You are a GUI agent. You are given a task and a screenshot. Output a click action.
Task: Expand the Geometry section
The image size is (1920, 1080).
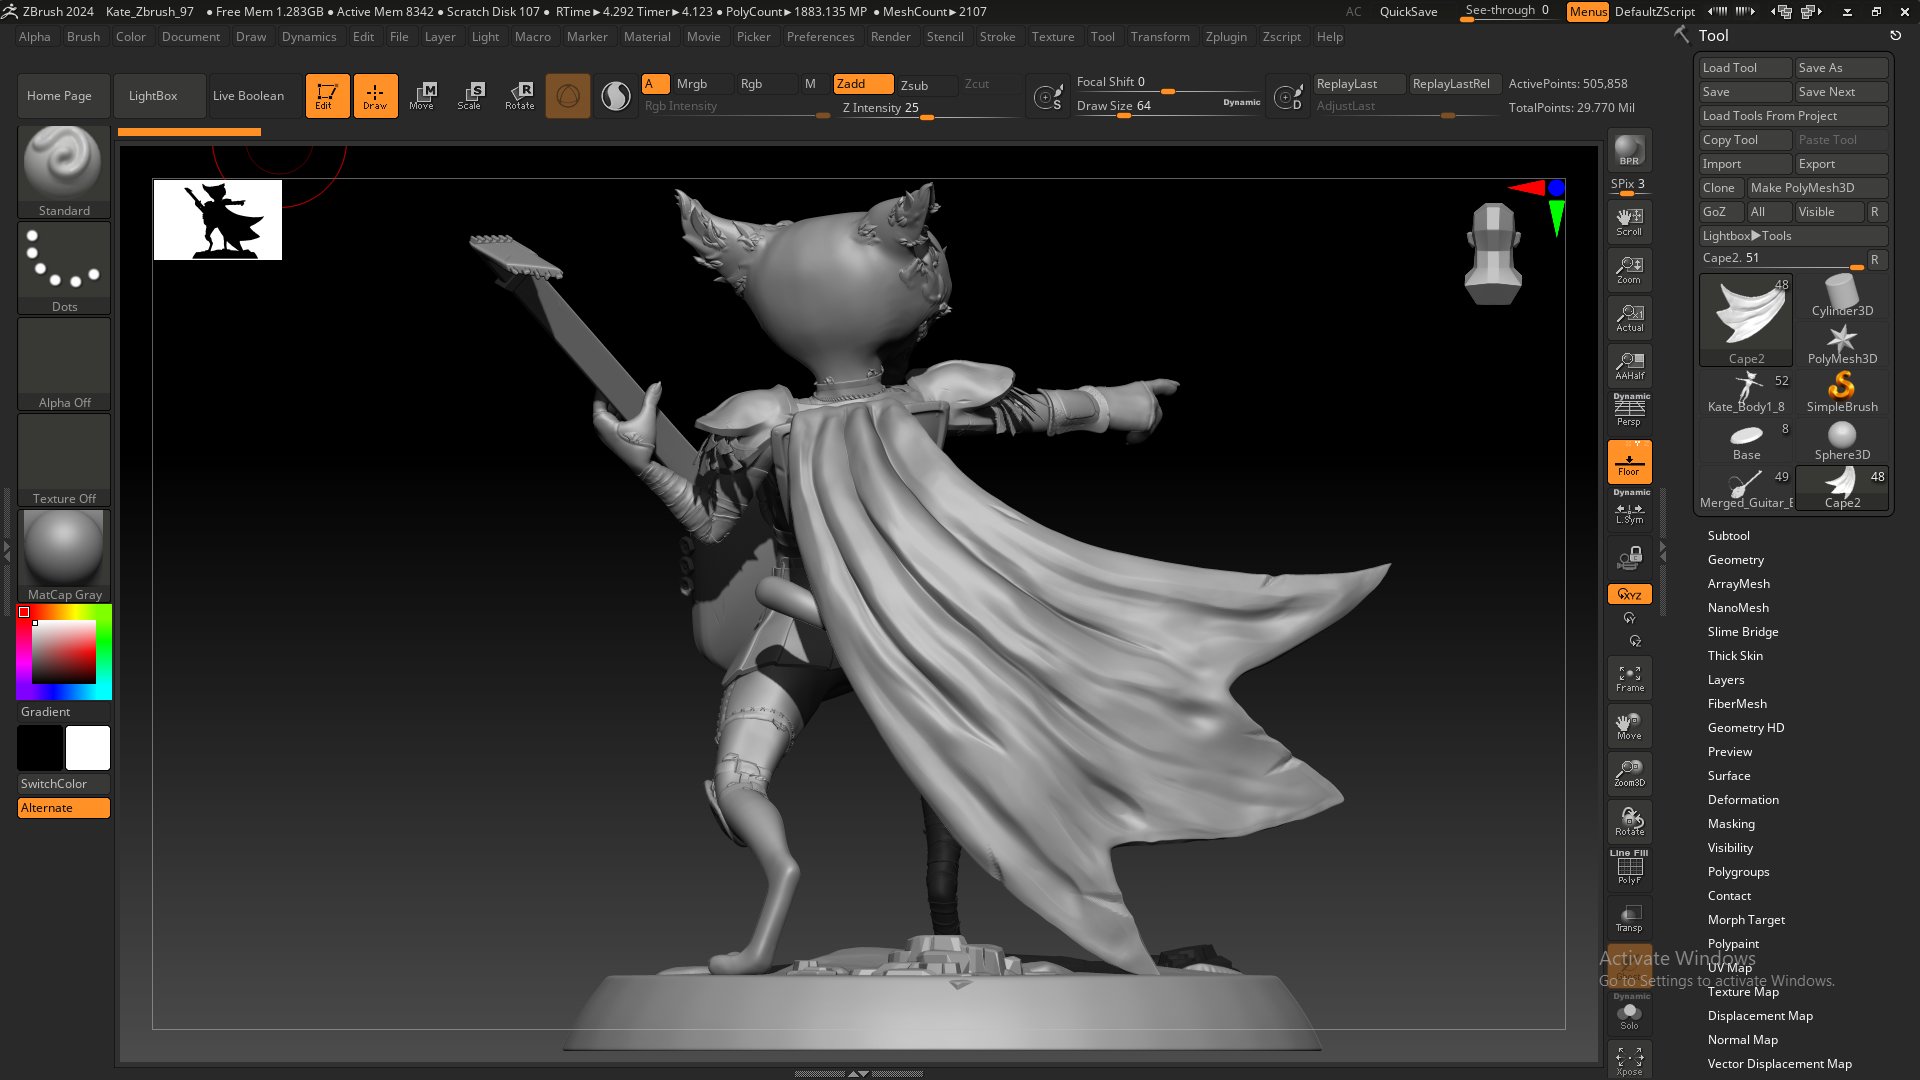1735,560
